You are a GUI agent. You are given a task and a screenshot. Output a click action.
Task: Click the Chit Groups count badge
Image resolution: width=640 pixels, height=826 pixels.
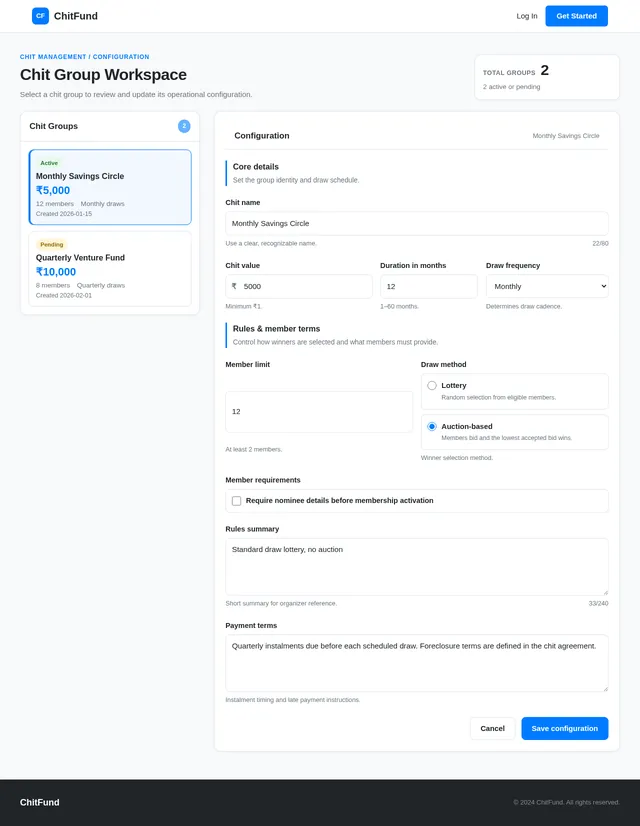coord(184,126)
